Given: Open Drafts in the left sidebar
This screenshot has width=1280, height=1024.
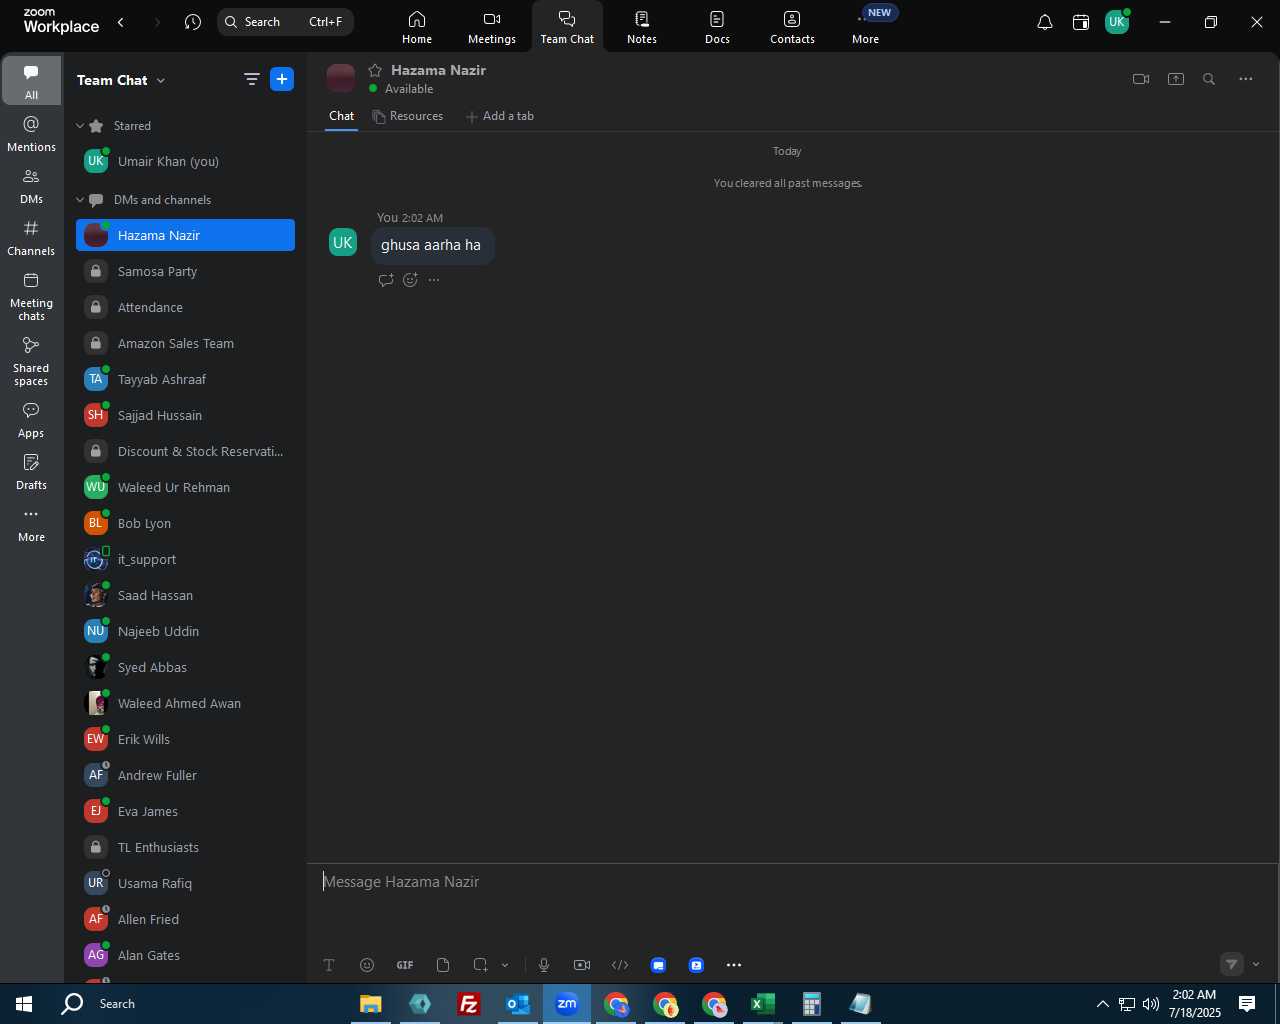Looking at the screenshot, I should click(32, 472).
